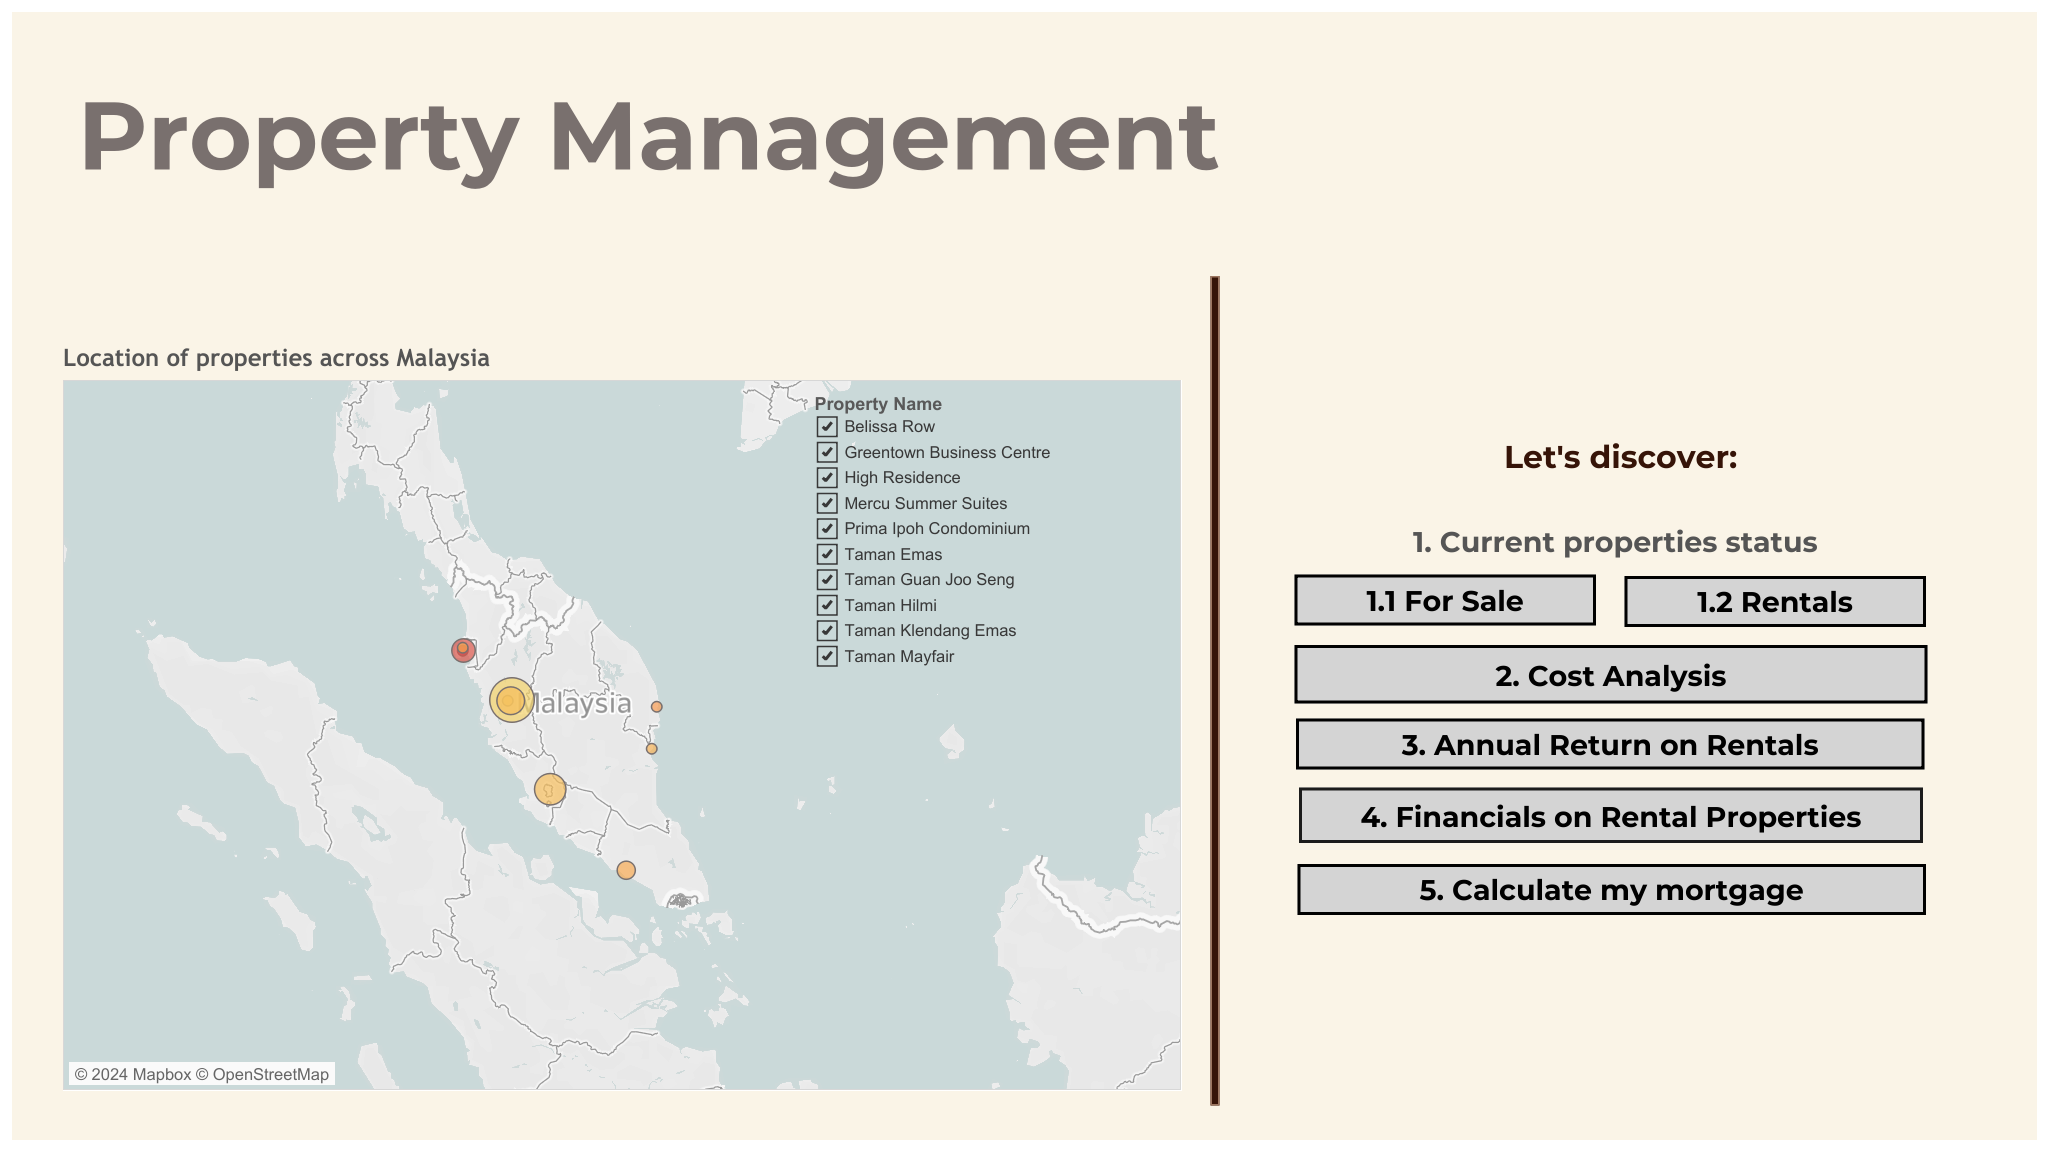Uncheck the Belissa Row checkbox
The width and height of the screenshot is (2049, 1152).
pos(827,427)
